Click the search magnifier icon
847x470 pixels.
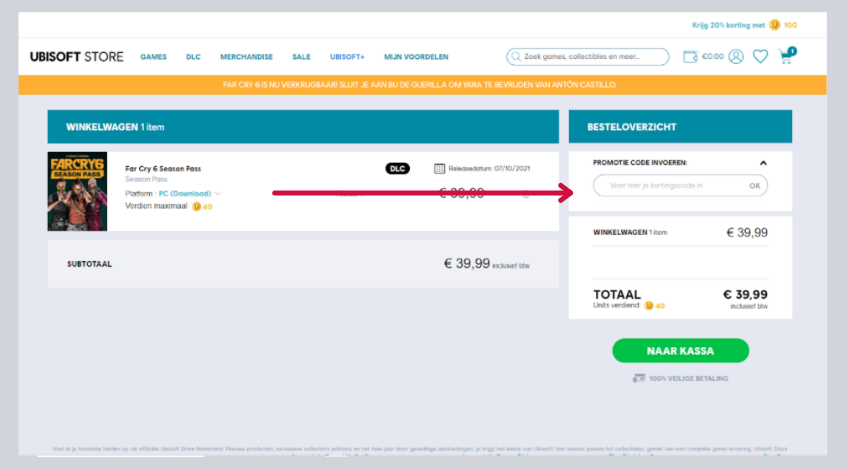coord(516,57)
